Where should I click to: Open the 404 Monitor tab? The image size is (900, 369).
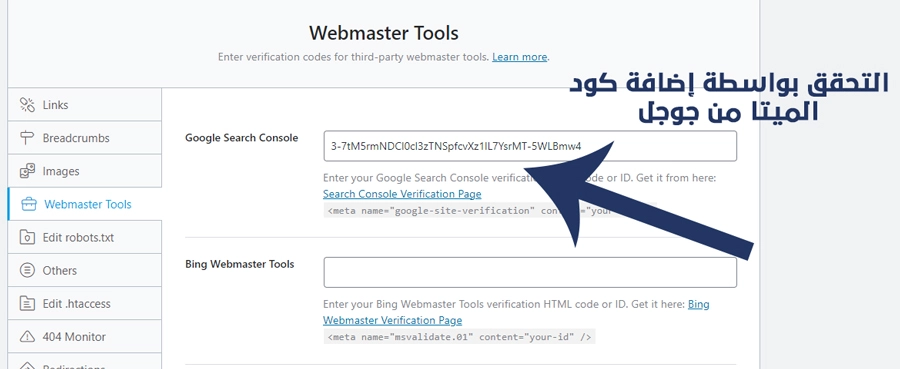pyautogui.click(x=85, y=336)
